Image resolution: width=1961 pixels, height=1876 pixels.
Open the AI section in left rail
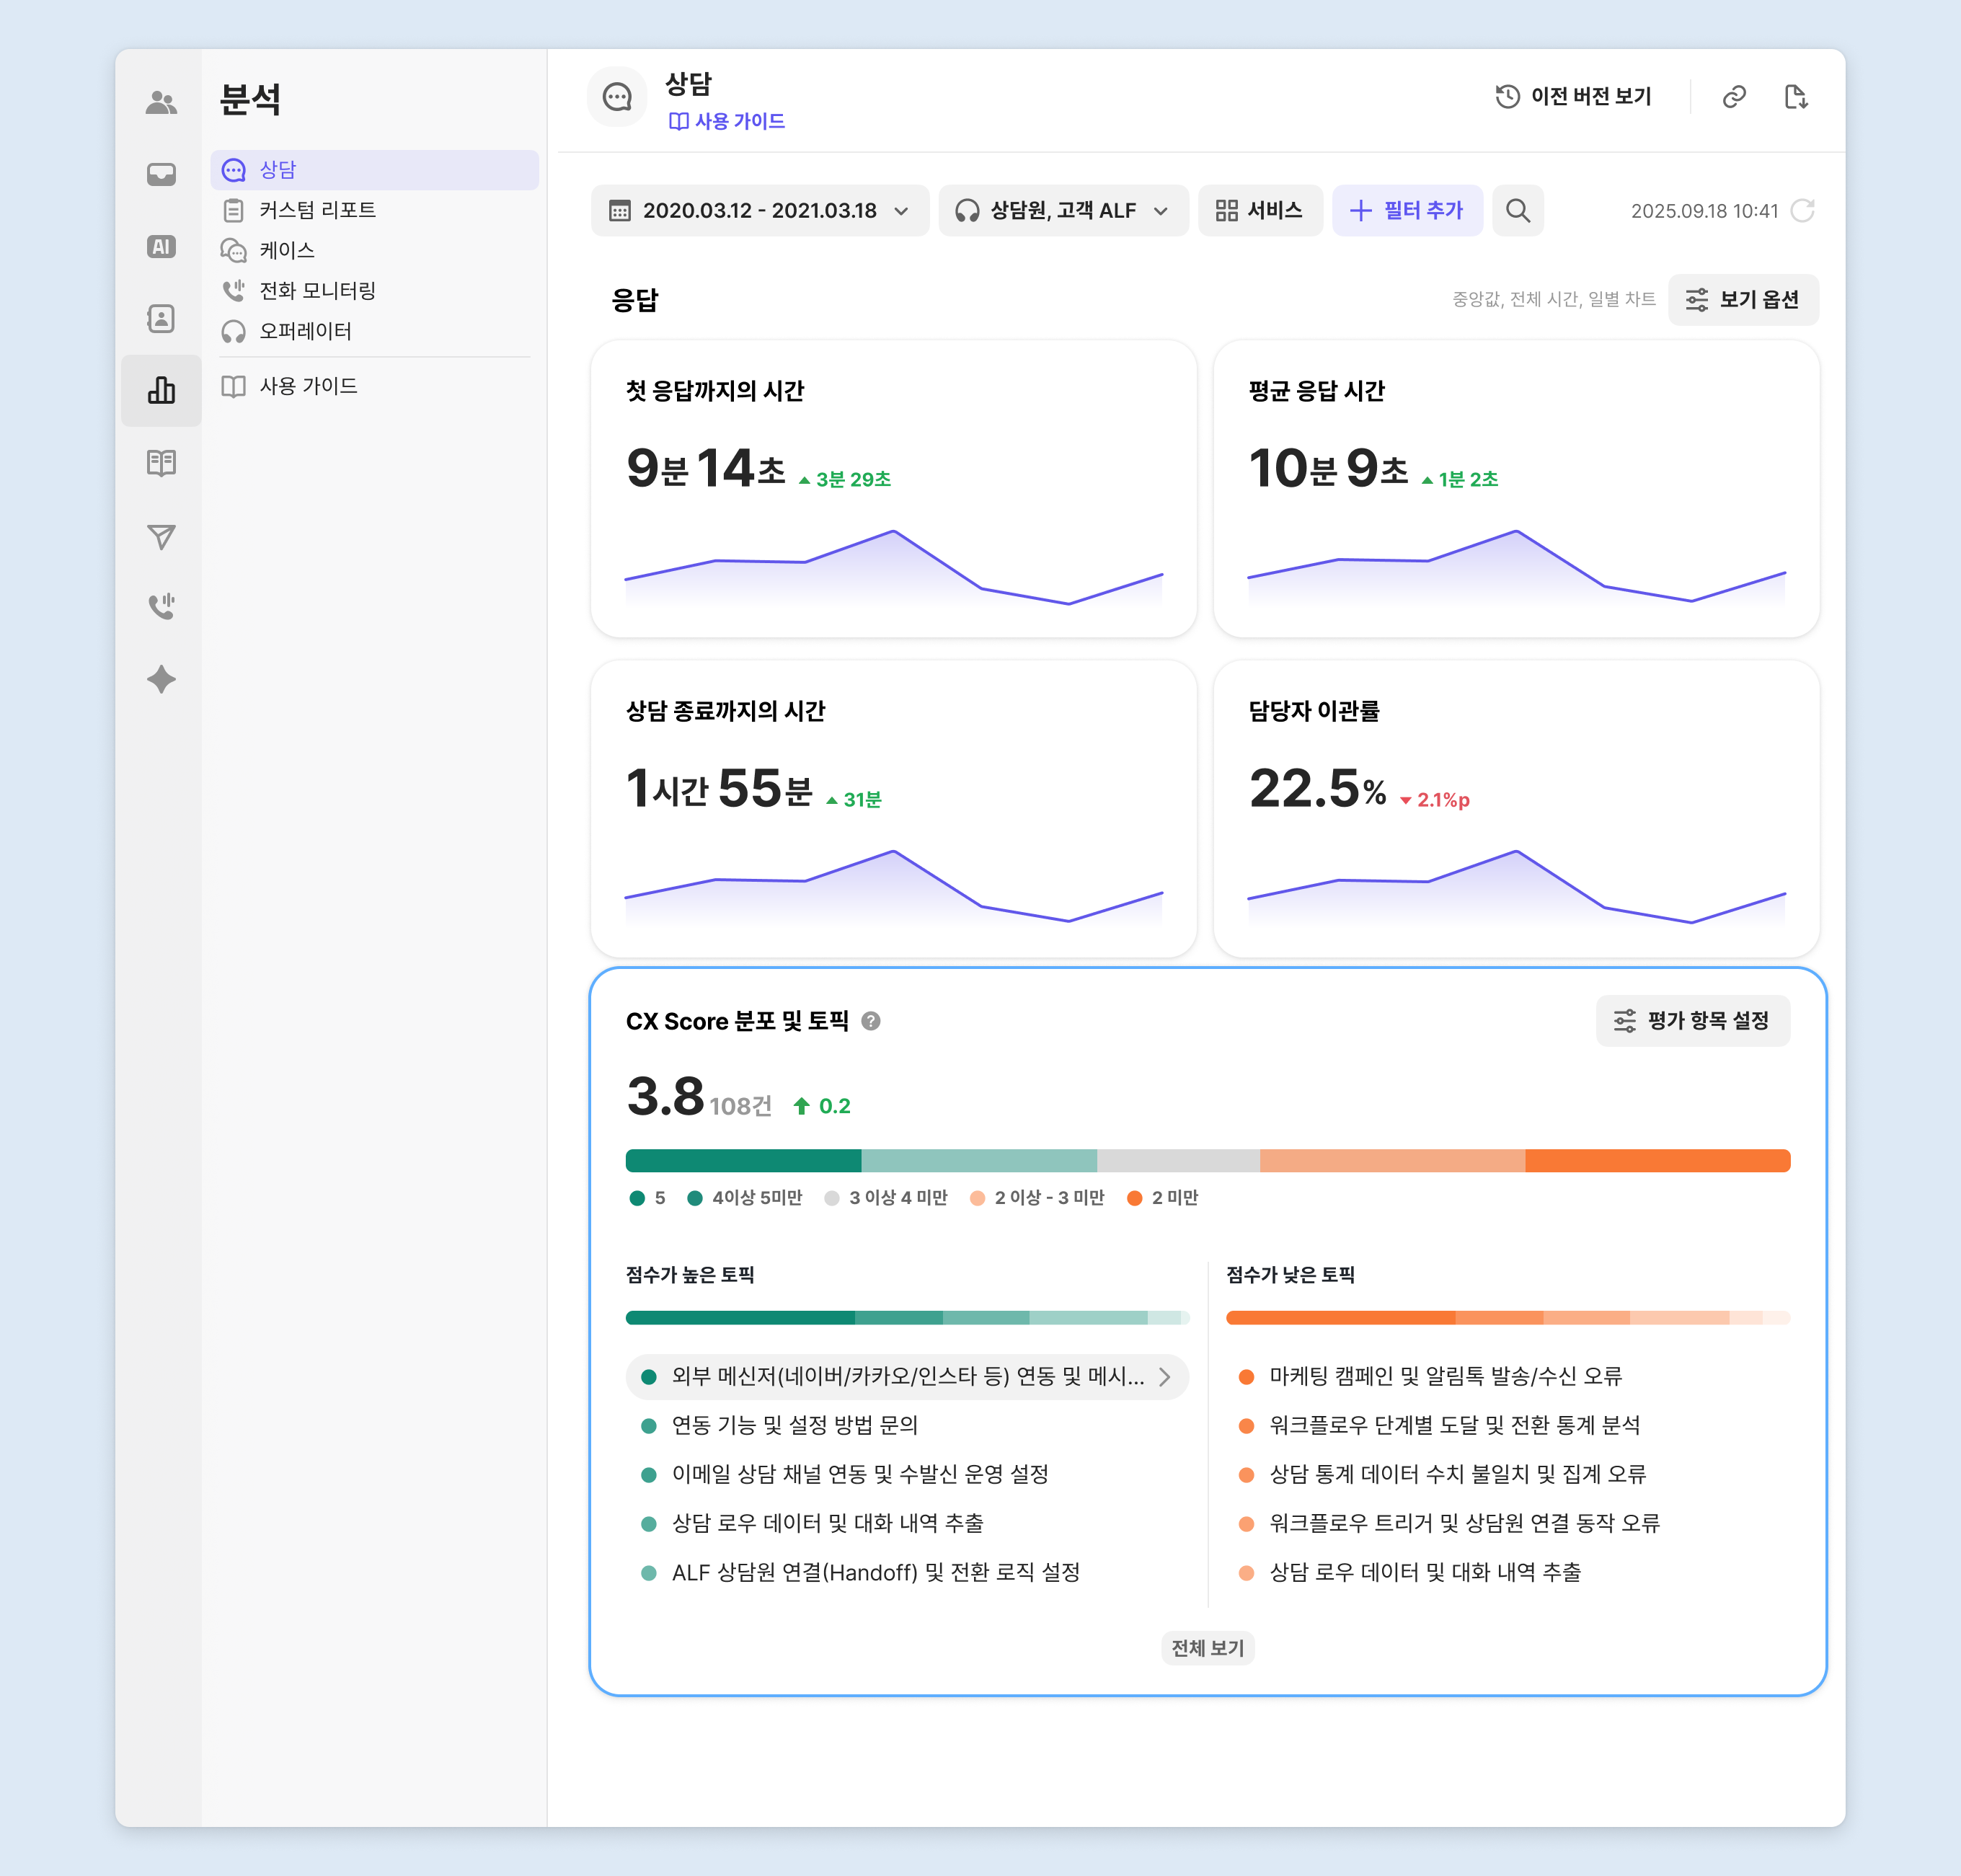(x=161, y=247)
